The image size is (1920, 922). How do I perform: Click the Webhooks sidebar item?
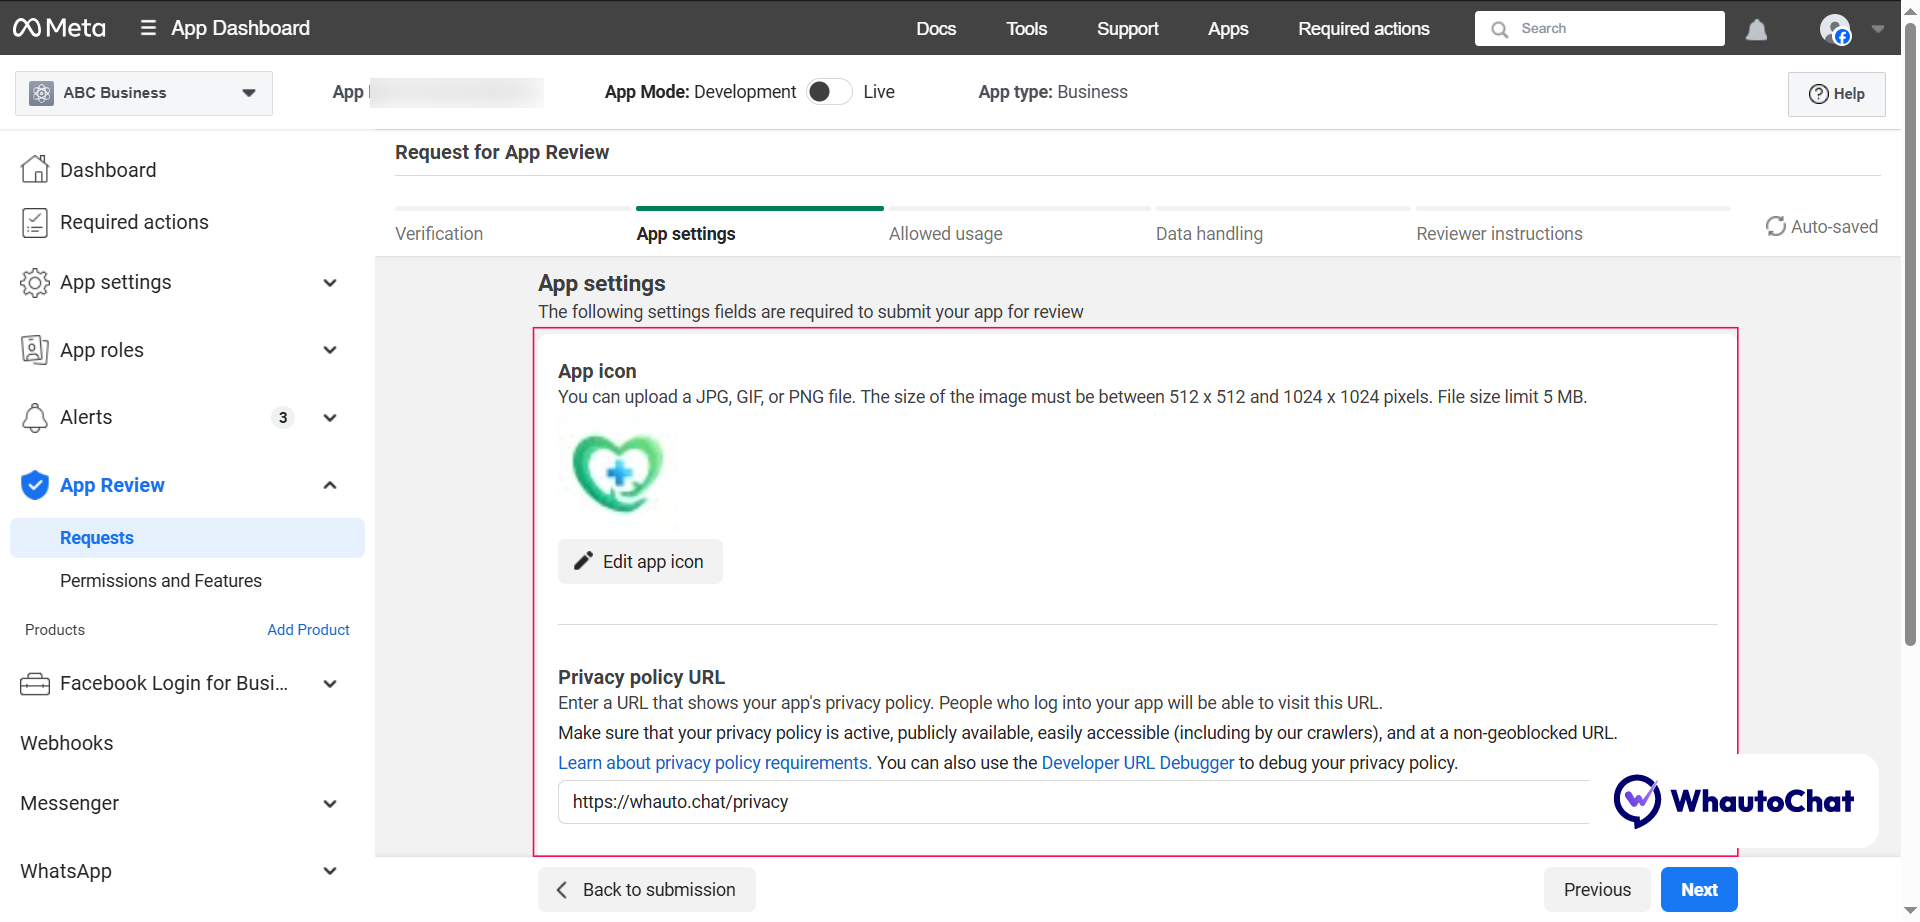[x=67, y=743]
